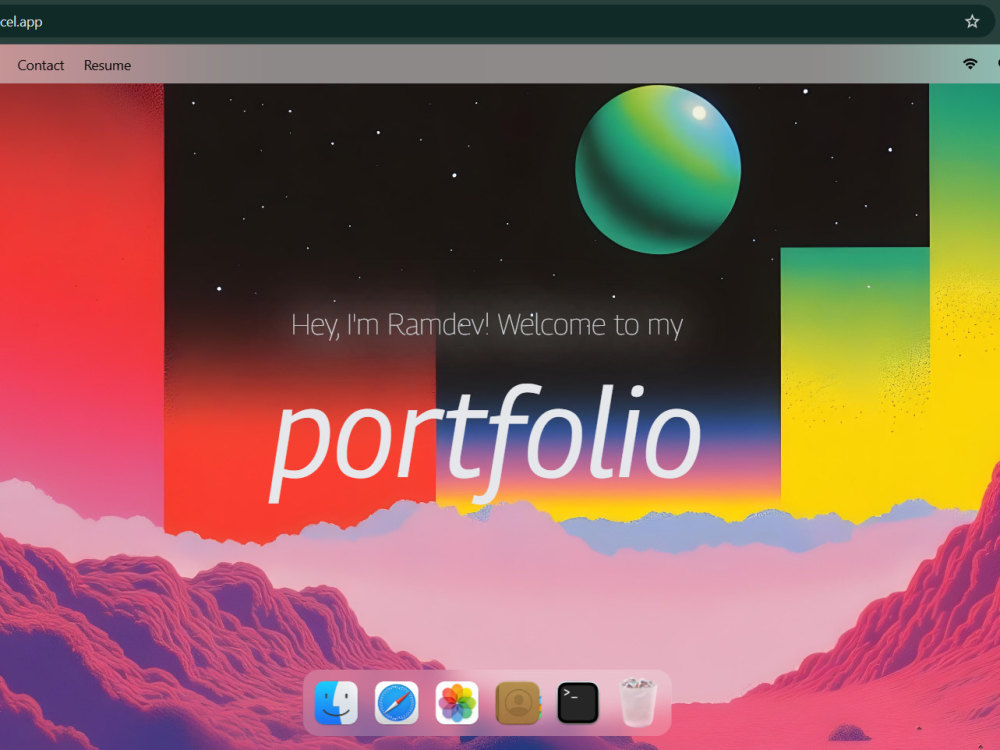This screenshot has width=1000, height=750.
Task: Launch Terminal from the dock
Action: point(578,703)
